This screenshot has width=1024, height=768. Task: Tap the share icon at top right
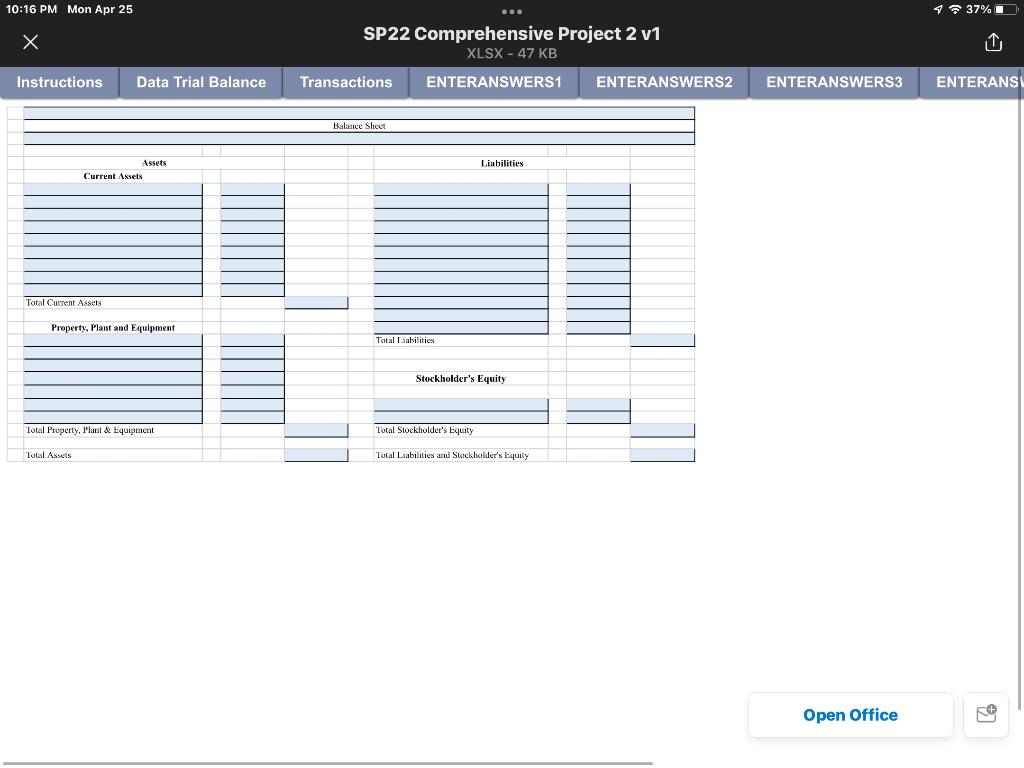[x=993, y=42]
